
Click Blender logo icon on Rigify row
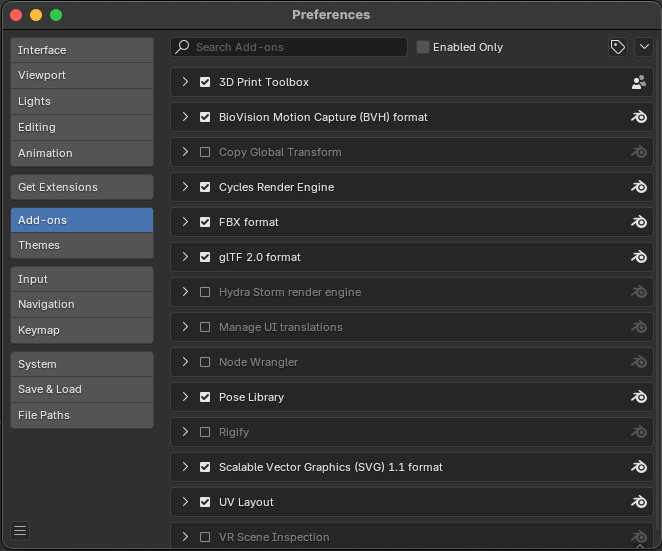[x=639, y=432]
